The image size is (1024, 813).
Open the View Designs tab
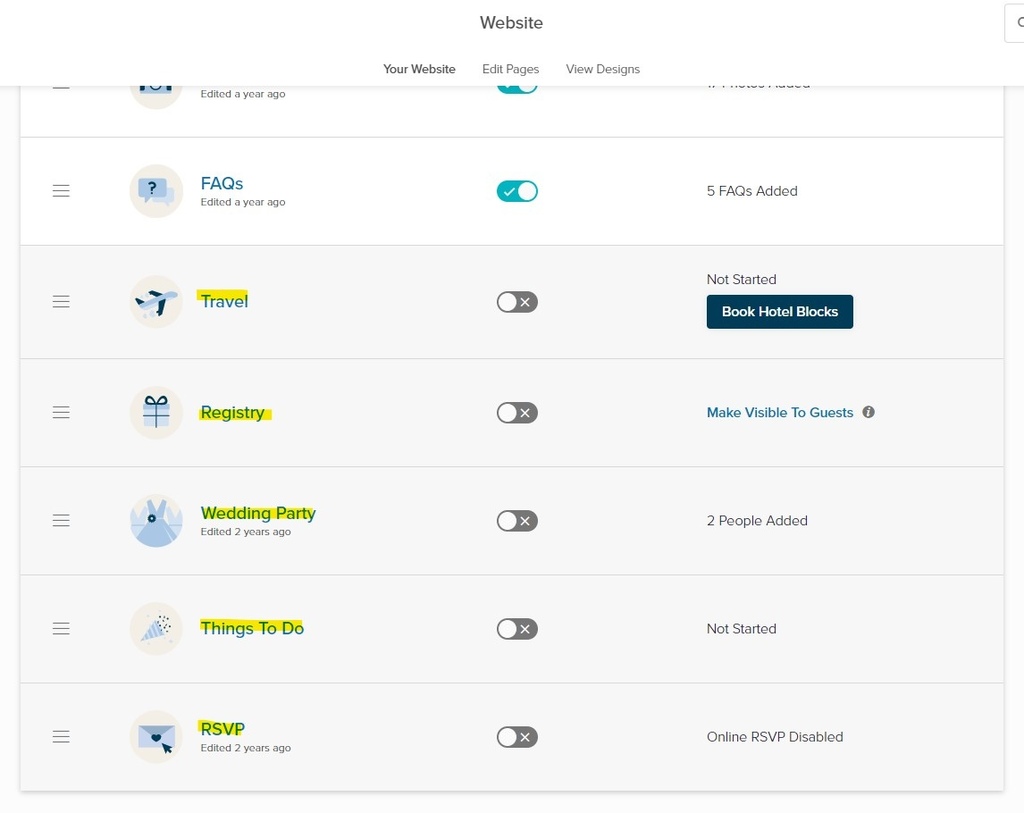[603, 69]
